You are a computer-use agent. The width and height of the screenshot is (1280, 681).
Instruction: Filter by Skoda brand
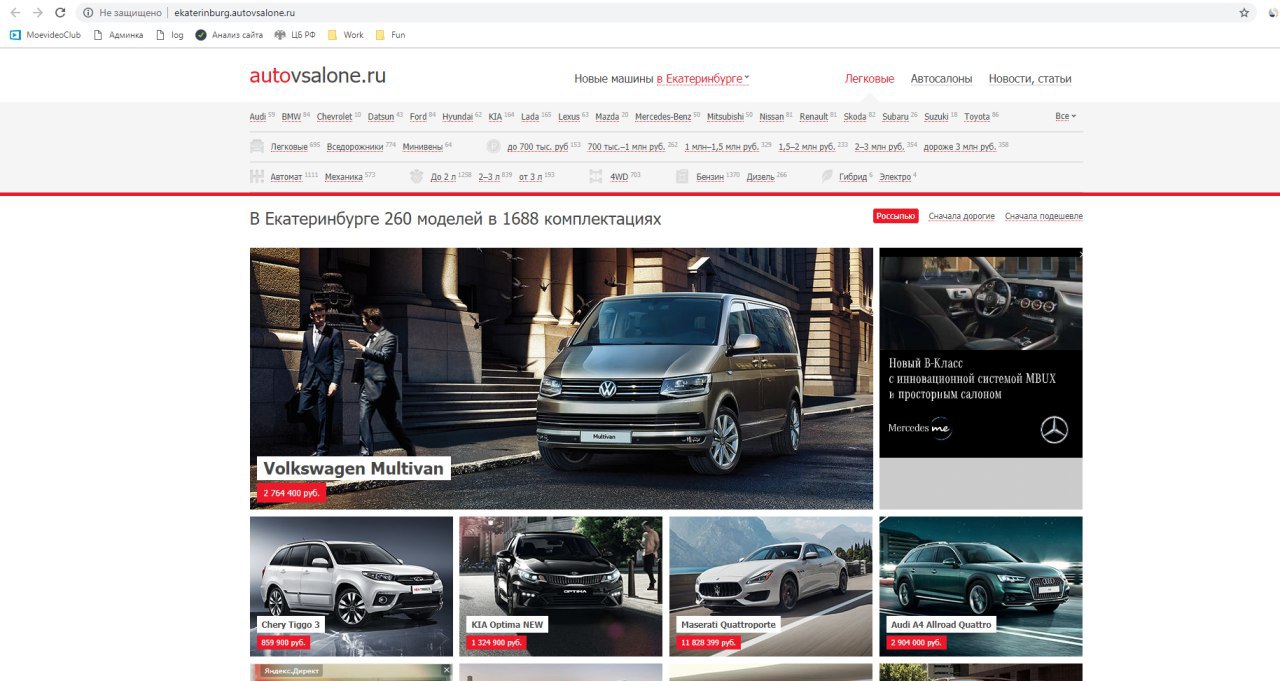click(855, 117)
